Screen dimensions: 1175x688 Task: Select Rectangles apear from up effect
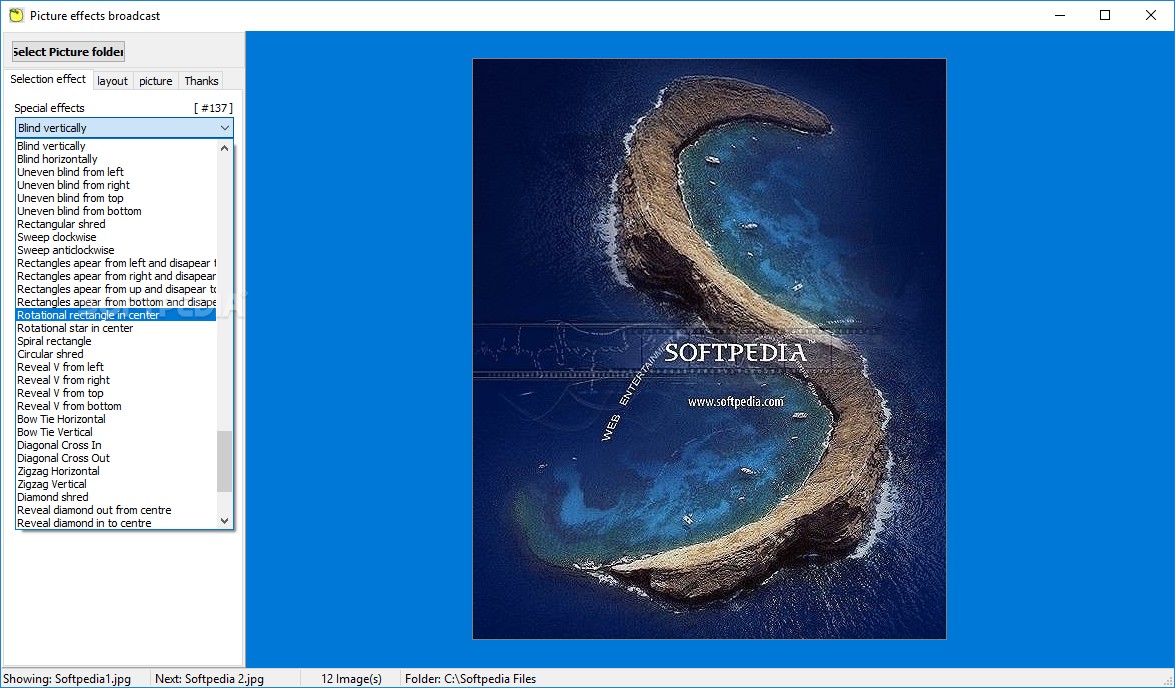(x=116, y=289)
